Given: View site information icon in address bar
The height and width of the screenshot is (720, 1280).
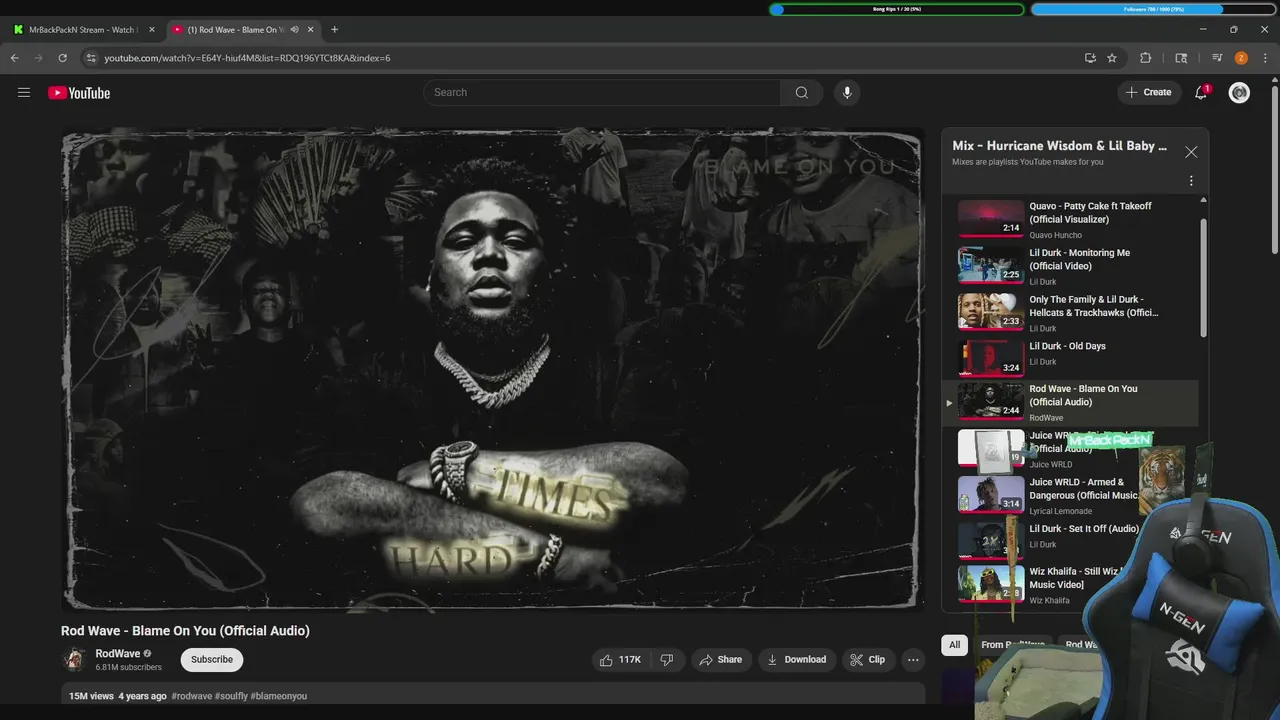Looking at the screenshot, I should point(91,58).
